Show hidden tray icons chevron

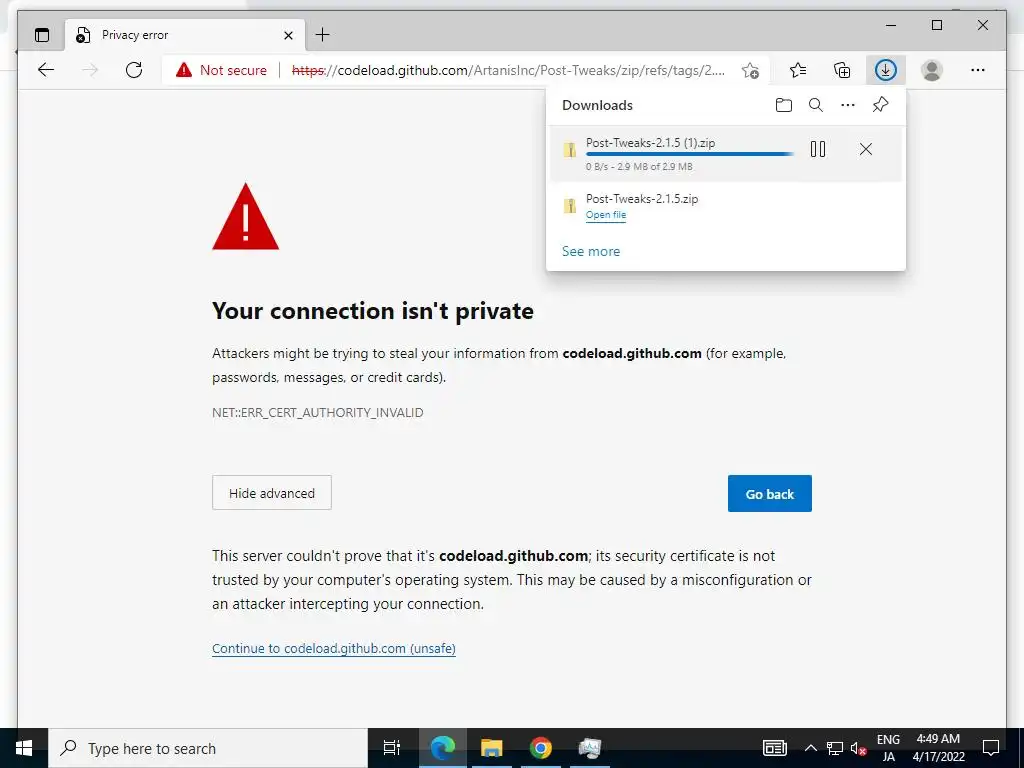tap(810, 748)
